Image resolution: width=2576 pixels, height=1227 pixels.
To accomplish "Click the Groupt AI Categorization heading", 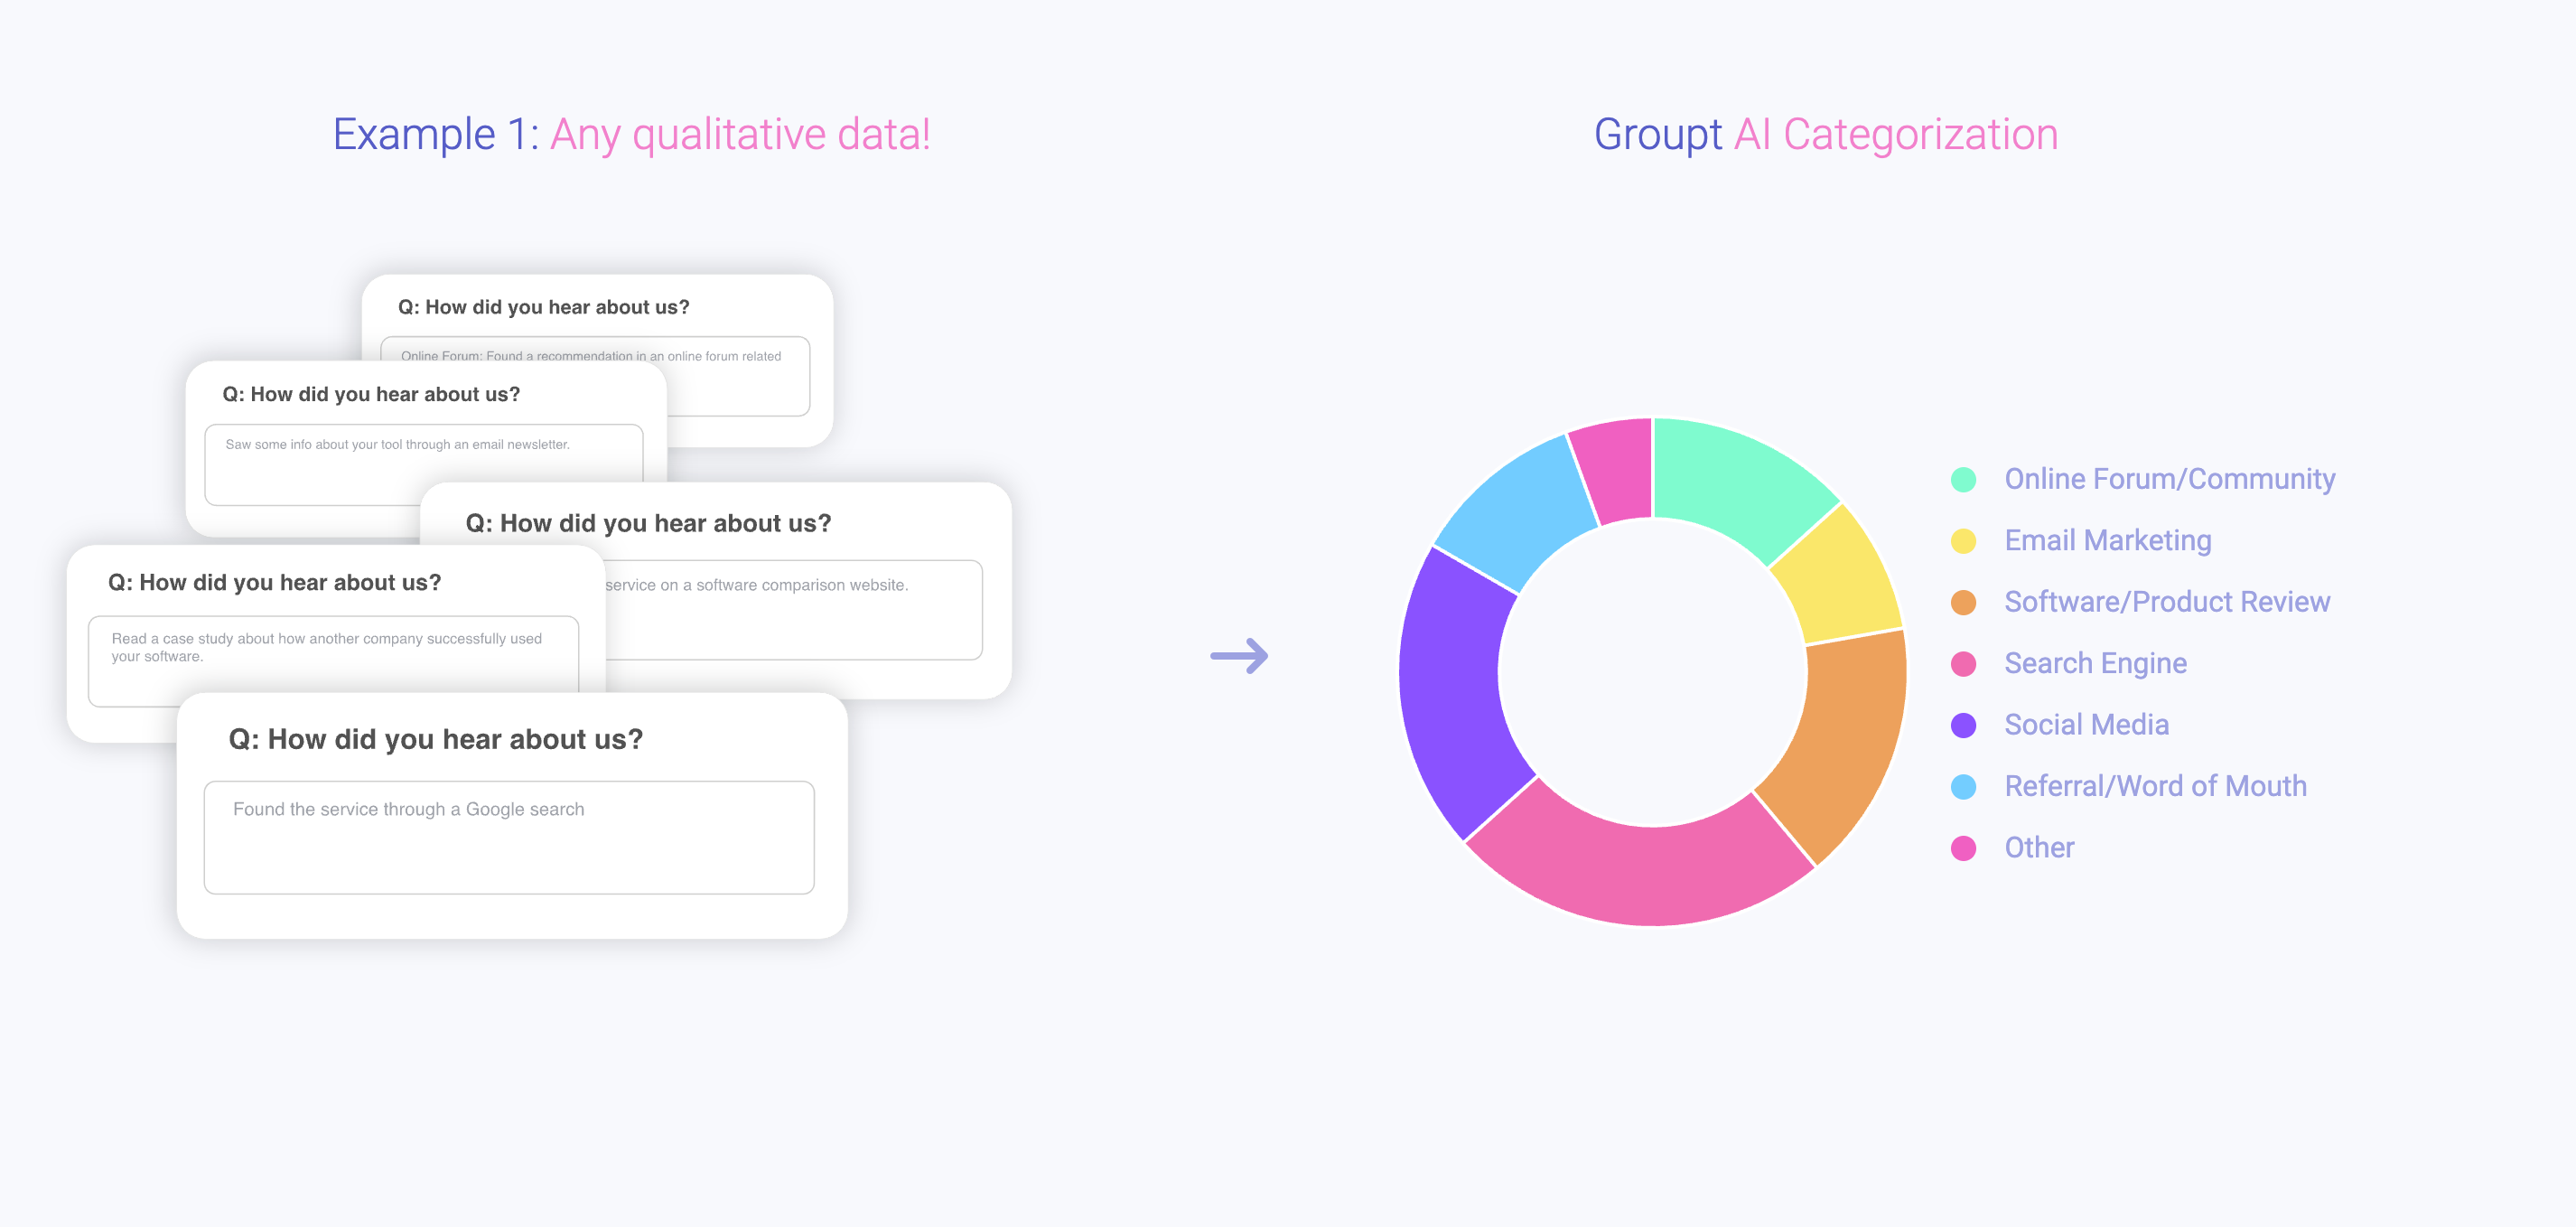I will tap(1825, 135).
